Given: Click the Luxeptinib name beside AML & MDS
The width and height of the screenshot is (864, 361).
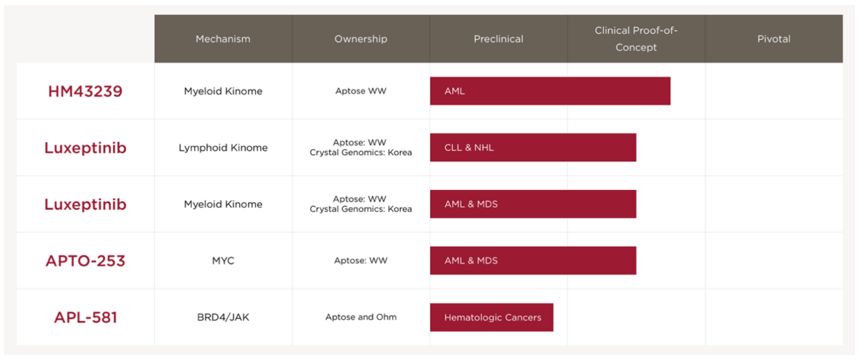Looking at the screenshot, I should coord(85,204).
